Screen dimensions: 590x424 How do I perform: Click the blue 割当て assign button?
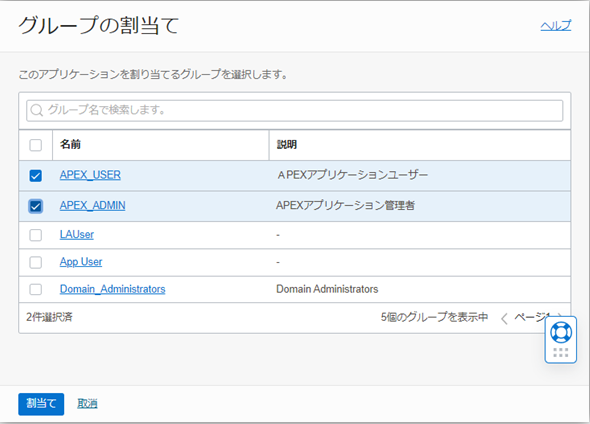41,404
